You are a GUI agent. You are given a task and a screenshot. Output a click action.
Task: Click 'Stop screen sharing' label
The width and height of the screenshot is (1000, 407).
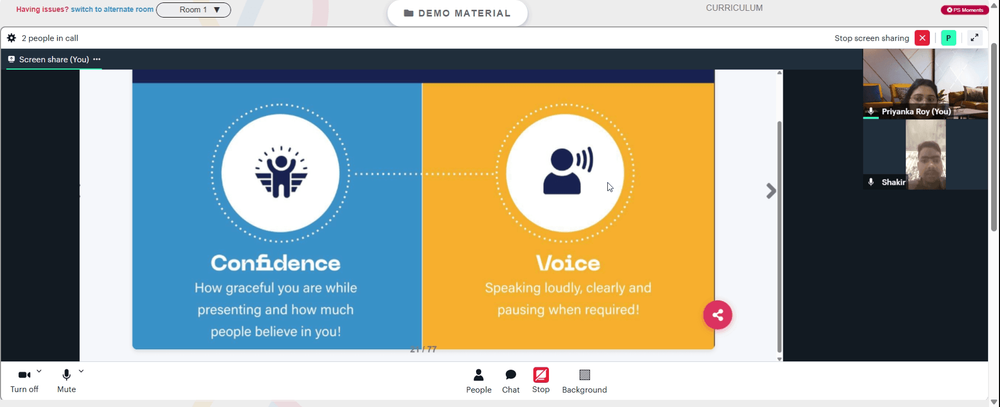[x=872, y=38]
